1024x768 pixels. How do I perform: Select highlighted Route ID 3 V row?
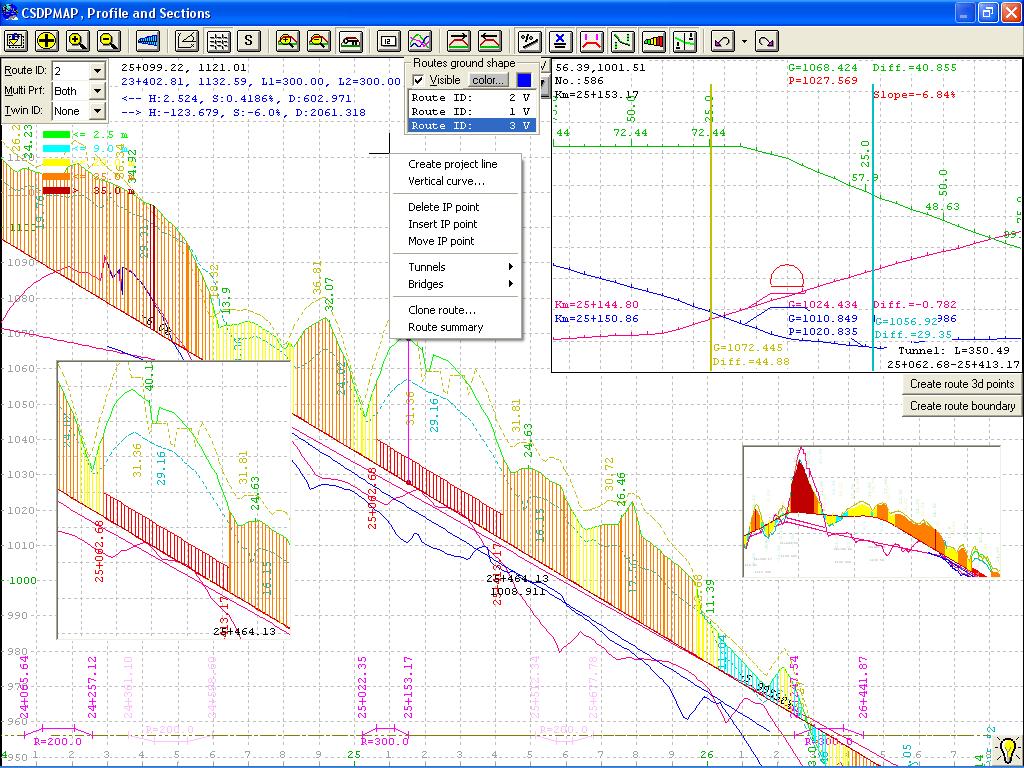coord(472,125)
